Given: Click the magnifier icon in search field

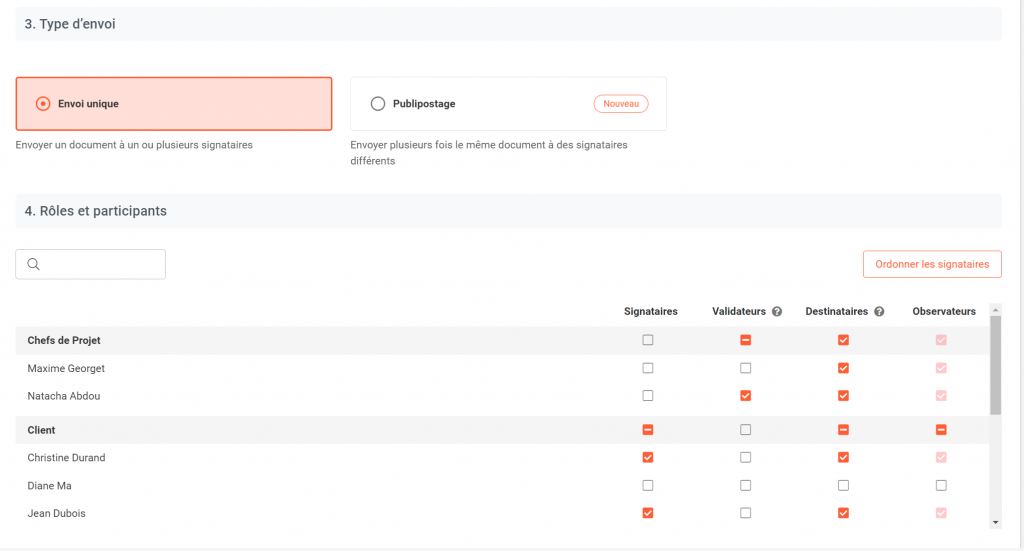Looking at the screenshot, I should pos(33,264).
